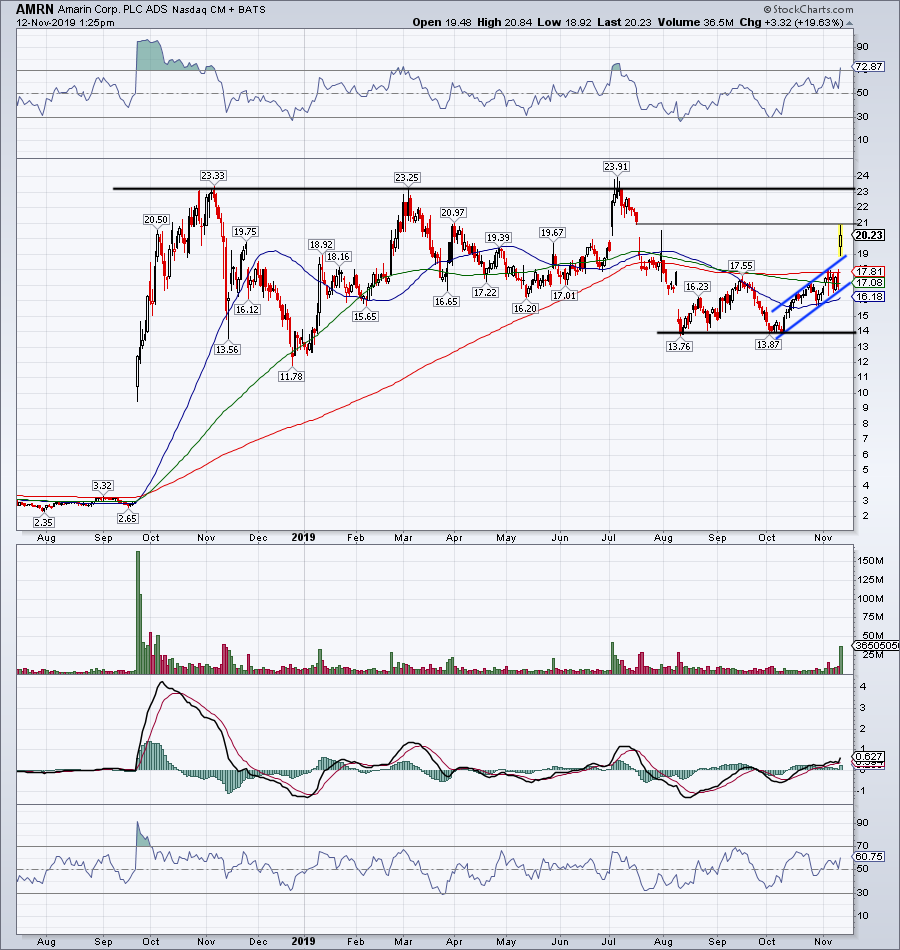The width and height of the screenshot is (900, 950).
Task: Click the 17.08 green moving average tag
Action: coord(869,283)
